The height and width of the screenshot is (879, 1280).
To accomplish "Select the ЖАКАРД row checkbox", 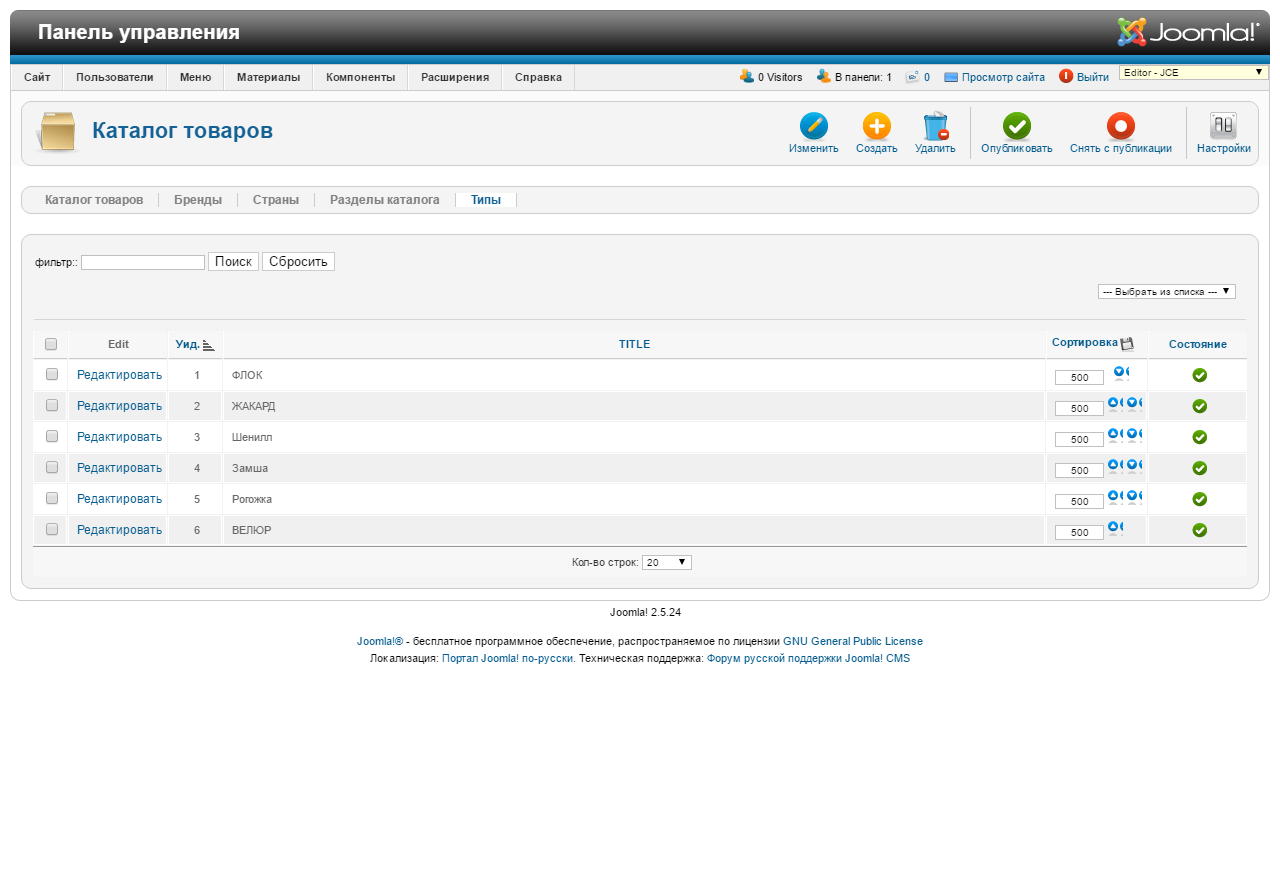I will [52, 405].
